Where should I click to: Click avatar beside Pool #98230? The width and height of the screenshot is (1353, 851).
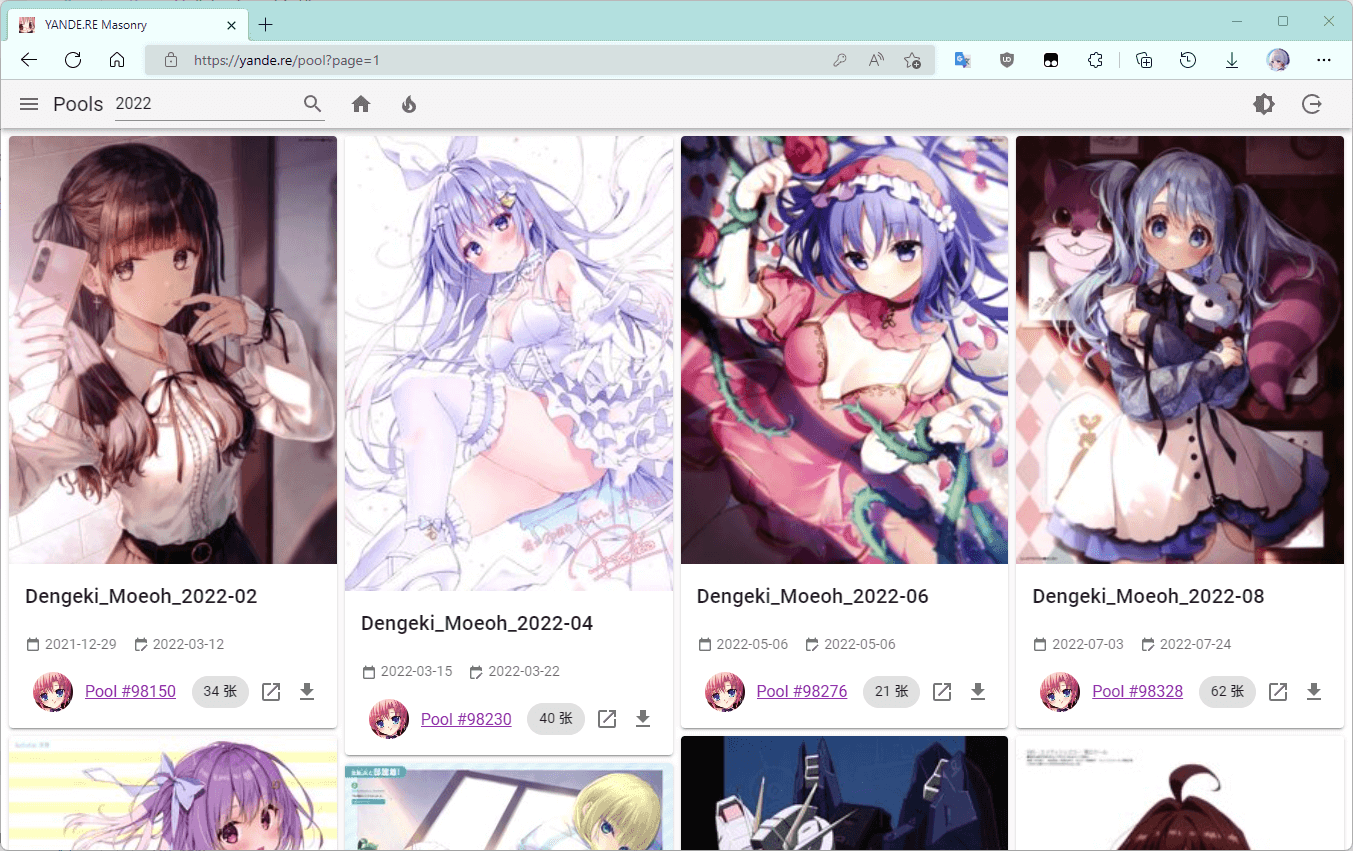pos(389,718)
